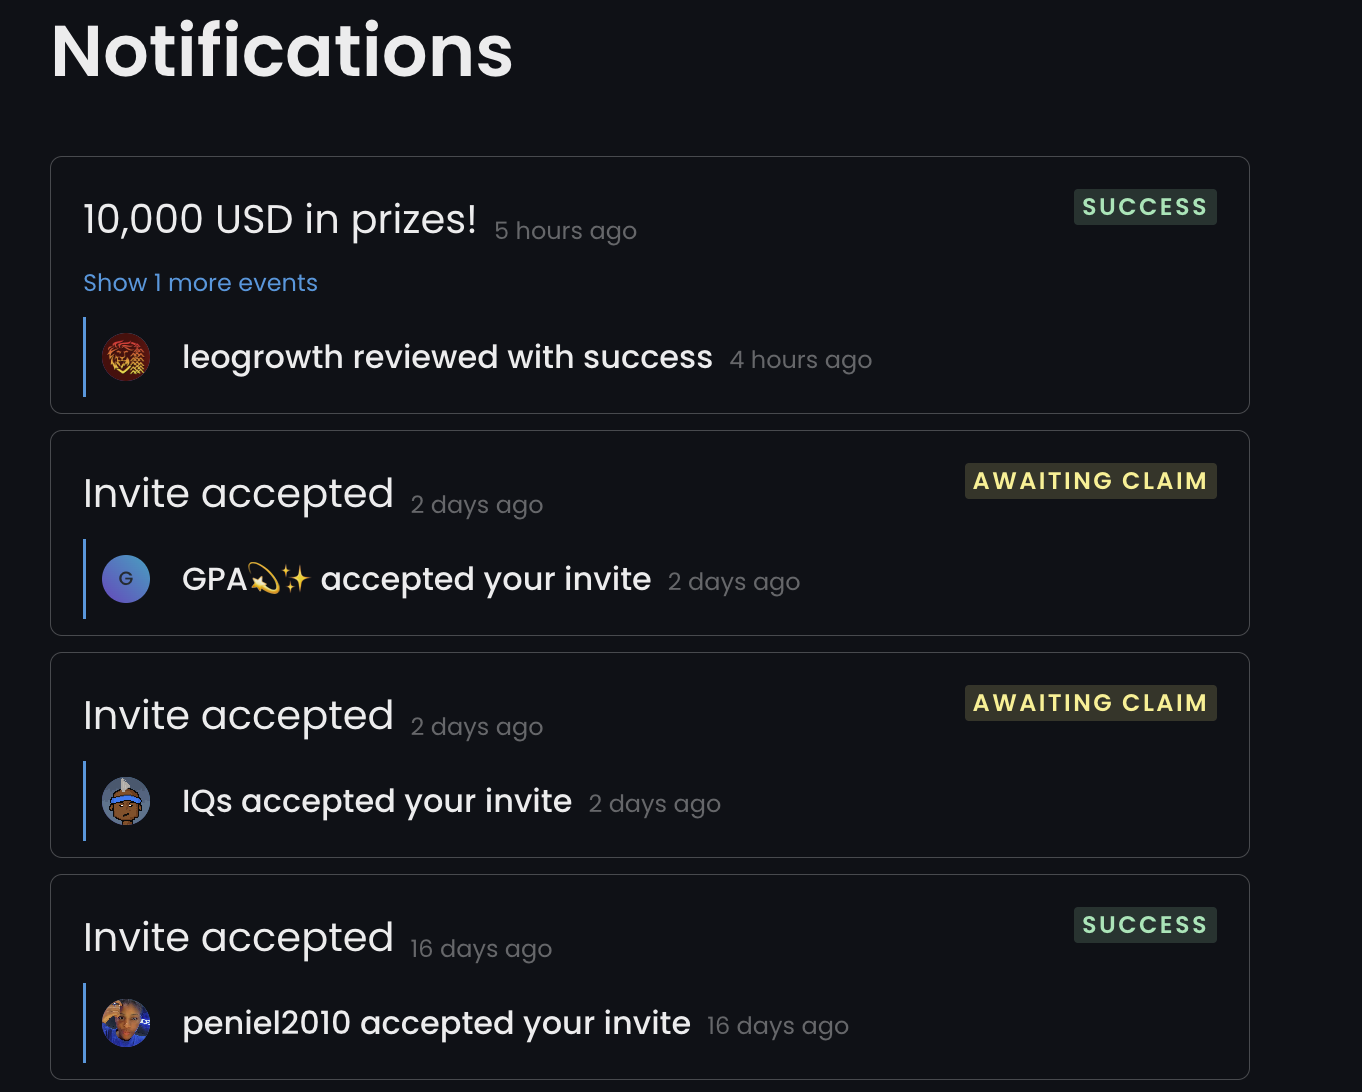Open IQs accepted your invite event
Image resolution: width=1362 pixels, height=1092 pixels.
click(377, 801)
